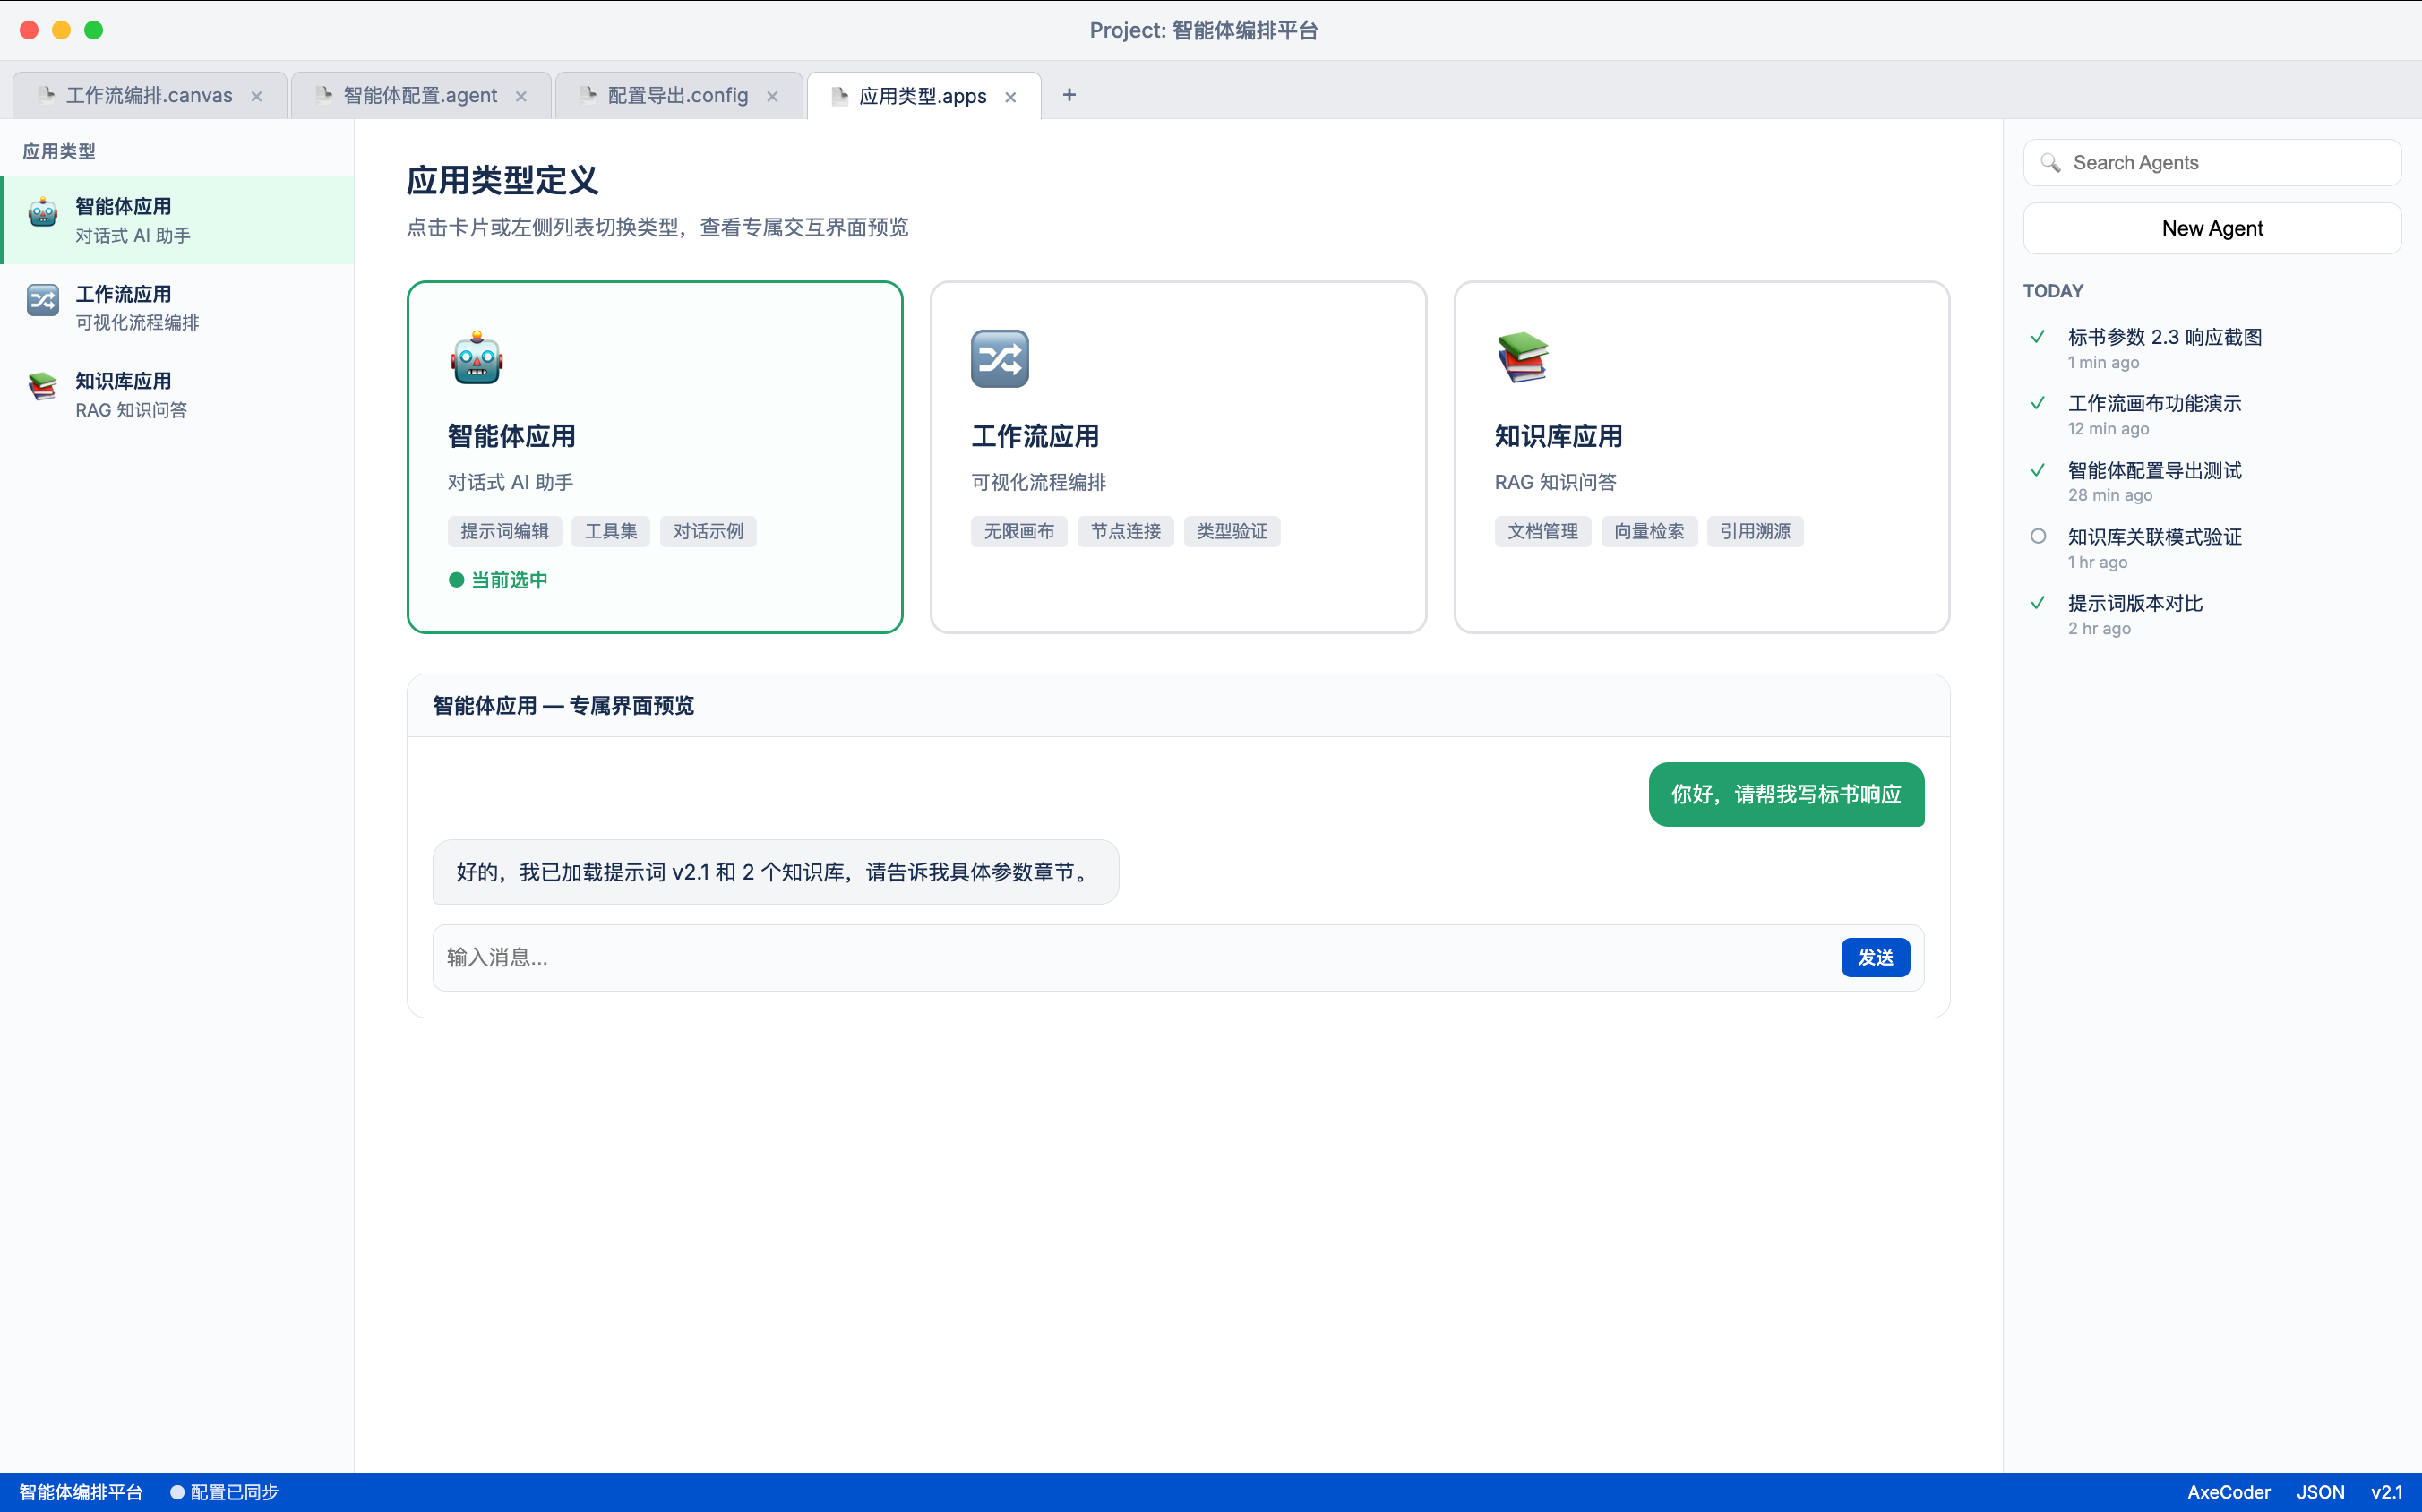This screenshot has height=1512, width=2422.
Task: Click the file icon on 配置导出.config tab
Action: tap(588, 95)
